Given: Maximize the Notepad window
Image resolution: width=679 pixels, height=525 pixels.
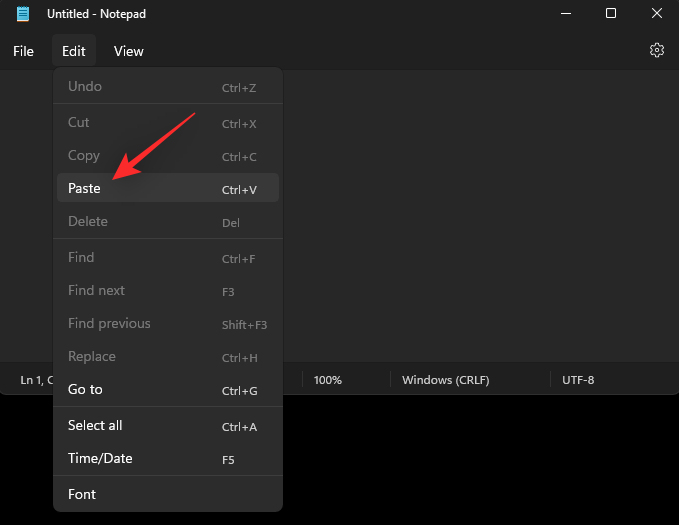Looking at the screenshot, I should [611, 14].
